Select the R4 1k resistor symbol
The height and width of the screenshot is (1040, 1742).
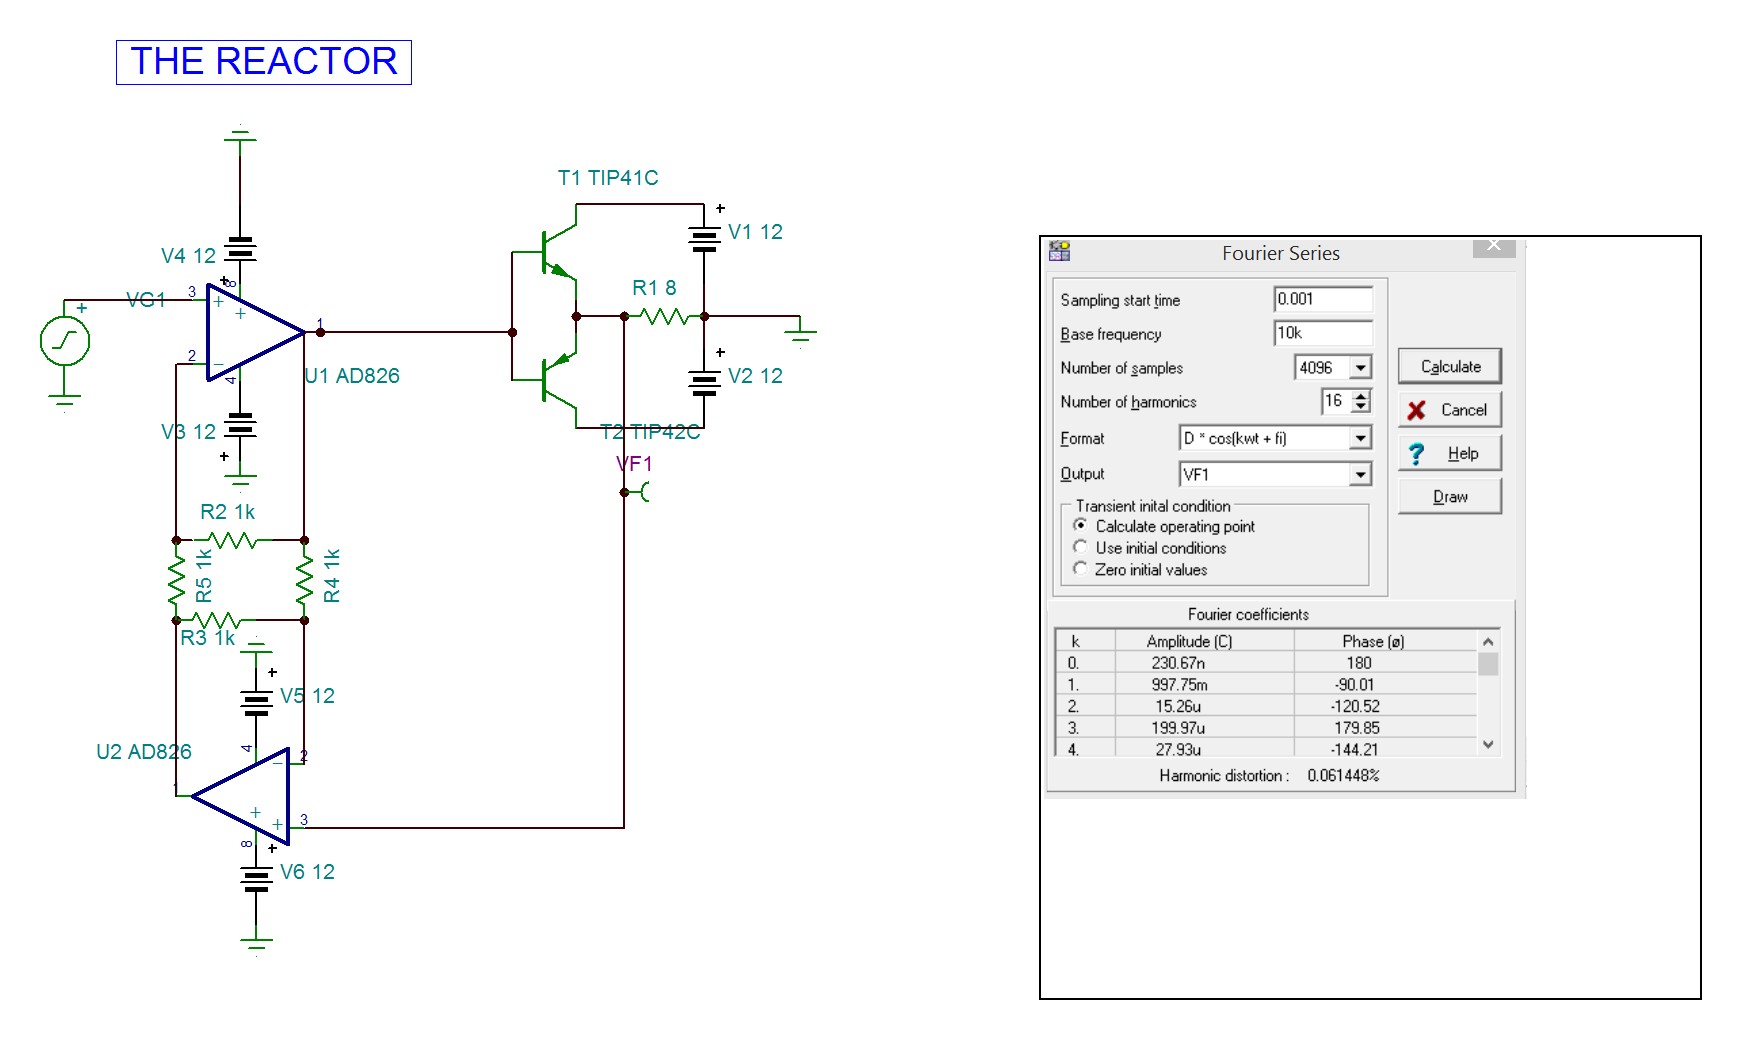304,580
